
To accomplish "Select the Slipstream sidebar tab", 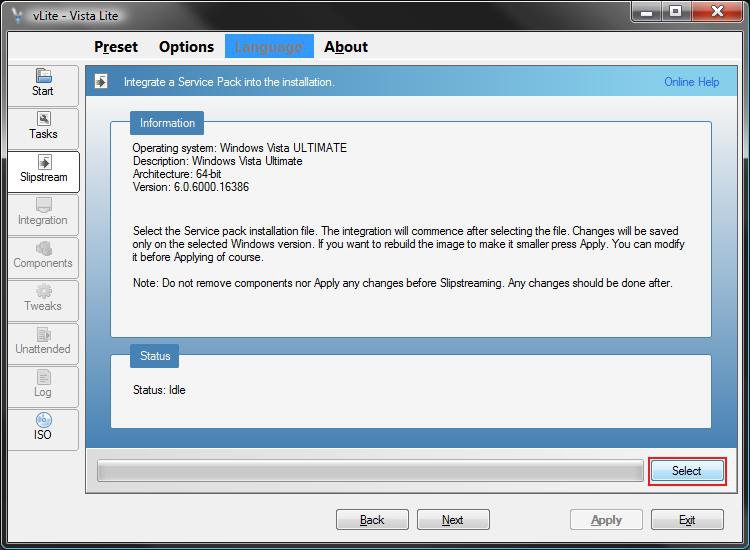I will click(x=43, y=170).
